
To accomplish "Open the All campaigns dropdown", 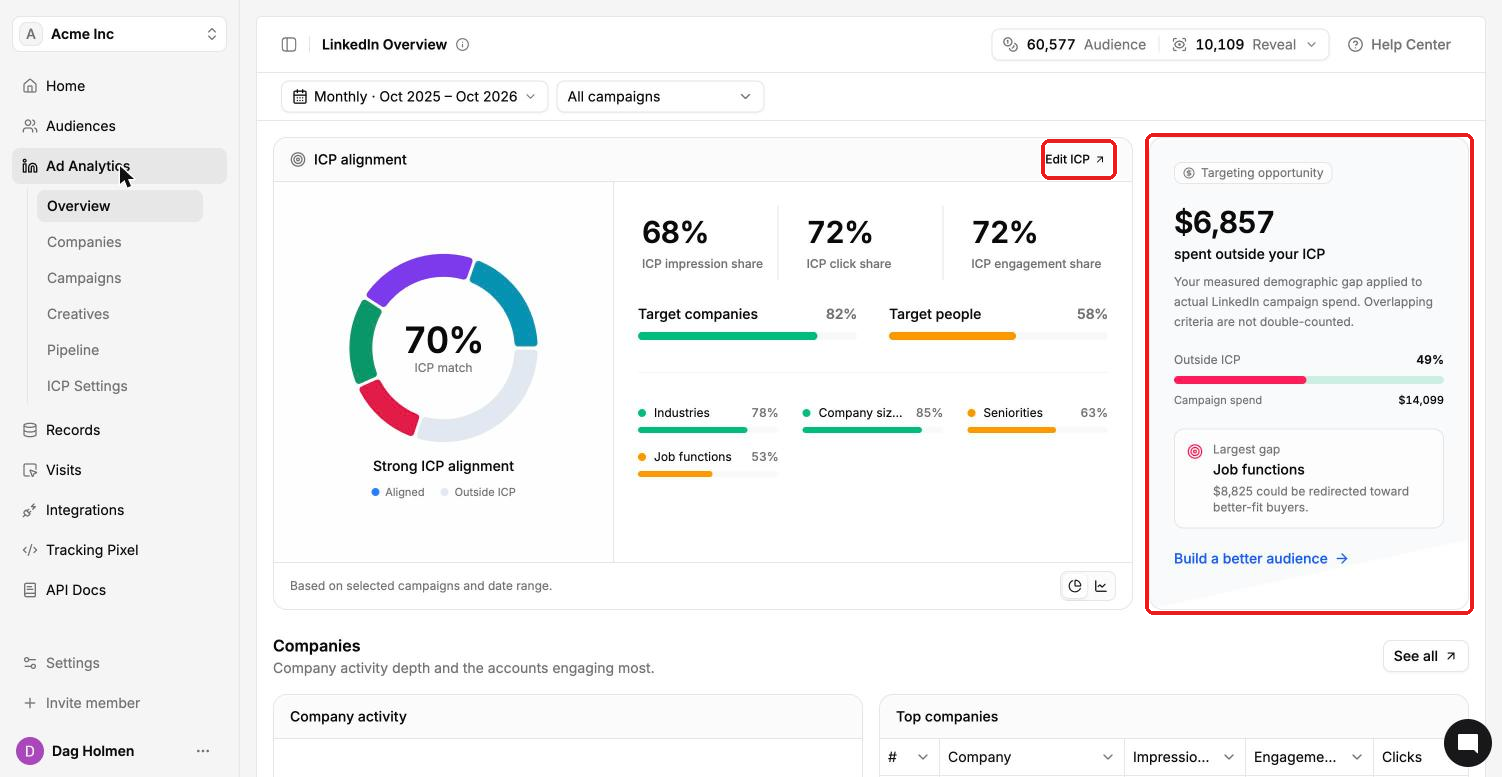I will [660, 96].
